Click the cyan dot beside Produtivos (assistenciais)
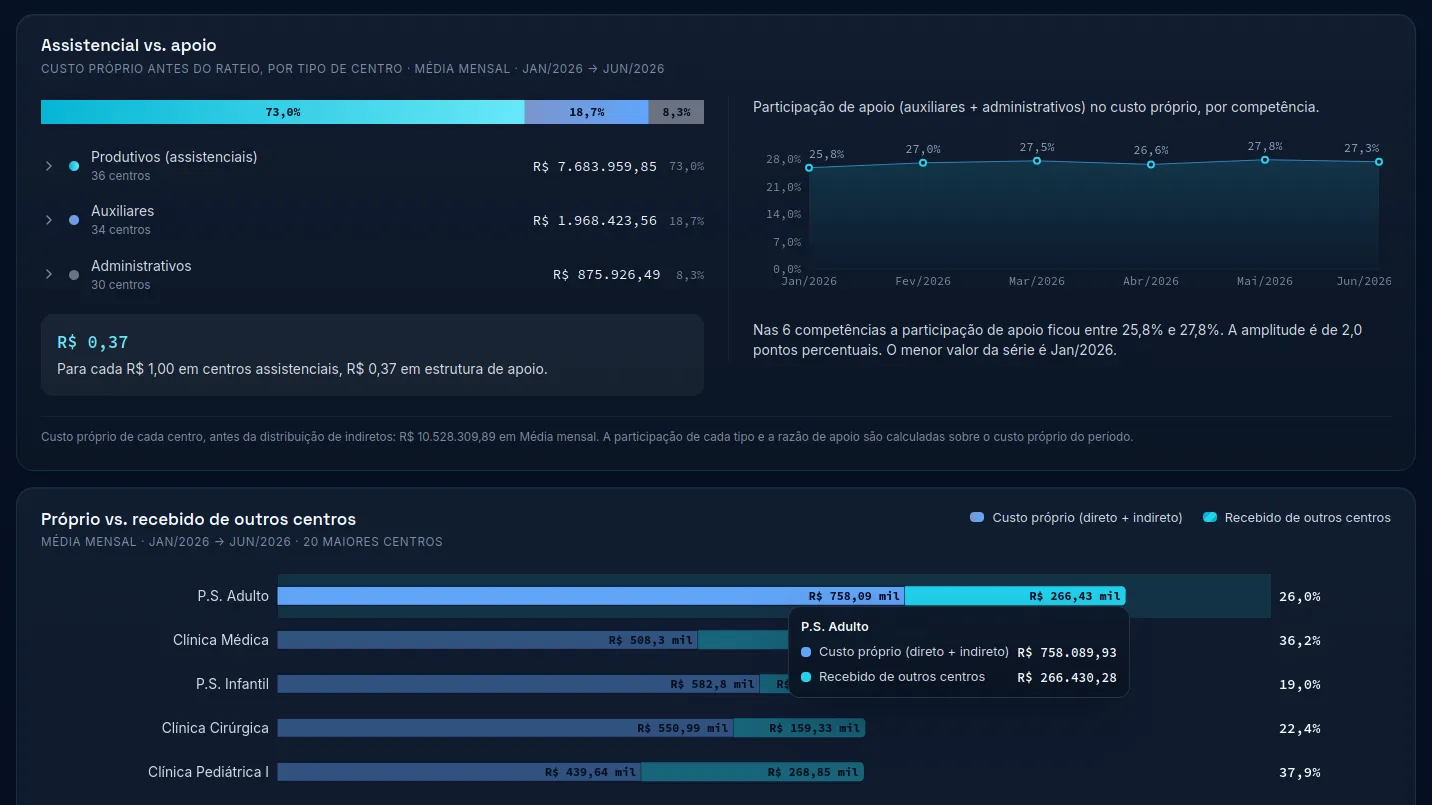The height and width of the screenshot is (805, 1432). click(74, 166)
